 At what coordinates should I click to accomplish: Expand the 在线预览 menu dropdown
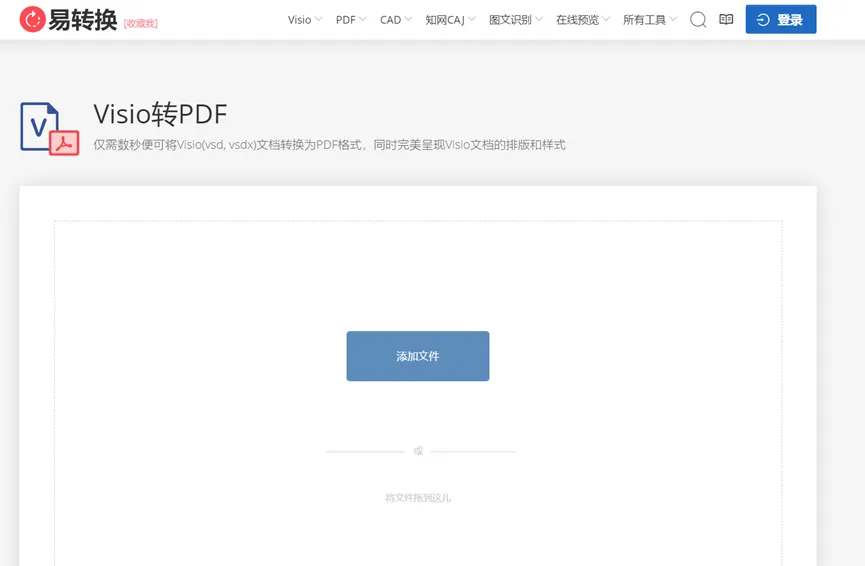pos(583,20)
